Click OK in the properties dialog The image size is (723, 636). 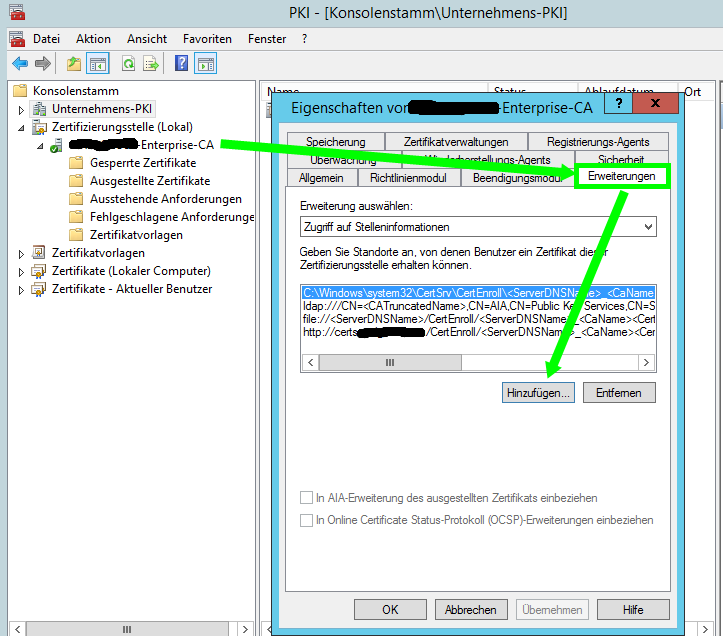(x=390, y=610)
